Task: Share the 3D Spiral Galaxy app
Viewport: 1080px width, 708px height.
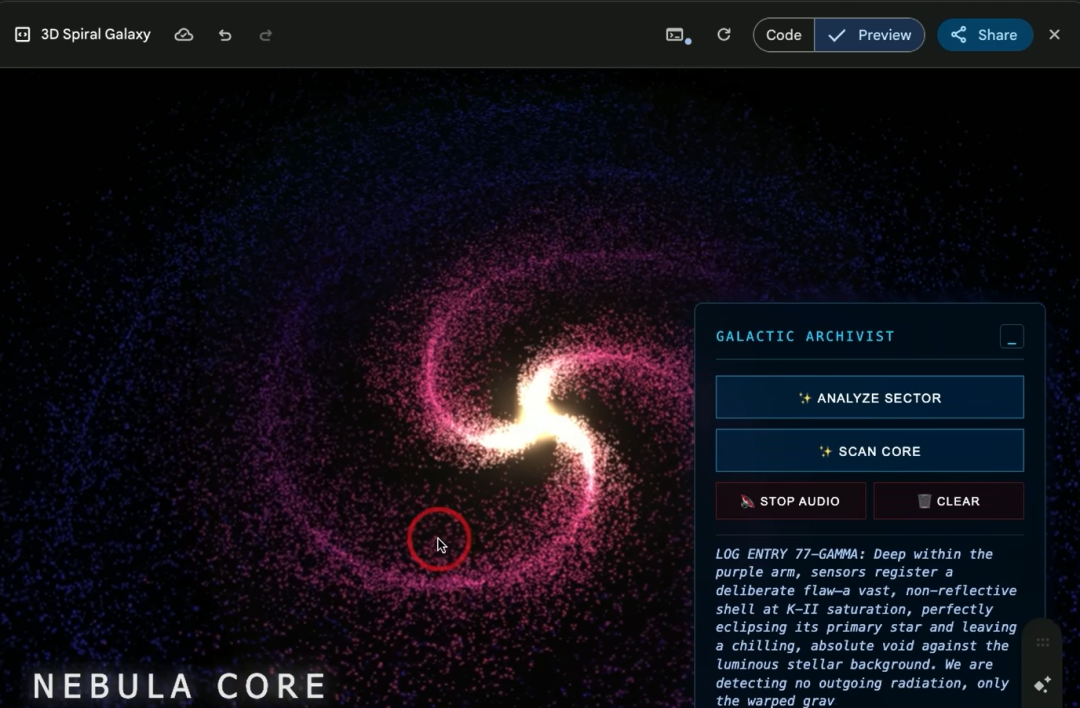Action: click(x=984, y=35)
